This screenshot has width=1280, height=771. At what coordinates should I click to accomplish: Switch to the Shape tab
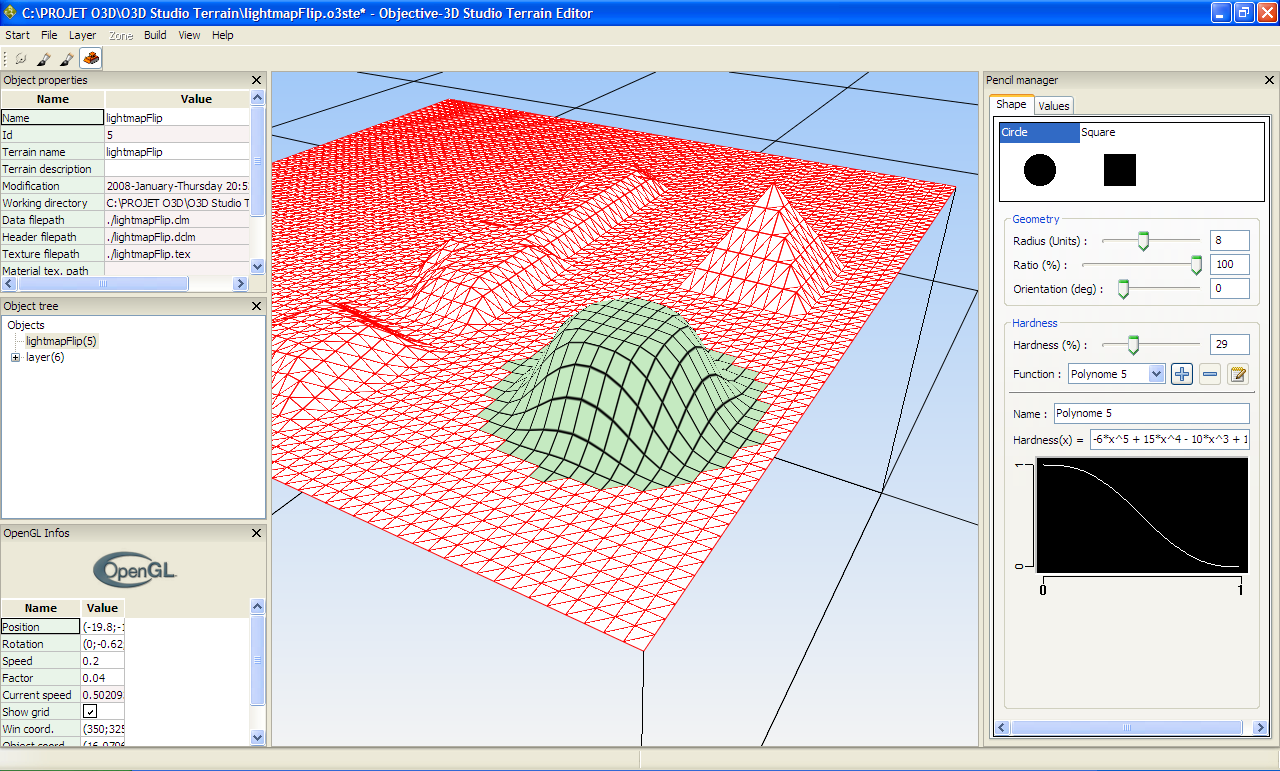(1011, 105)
